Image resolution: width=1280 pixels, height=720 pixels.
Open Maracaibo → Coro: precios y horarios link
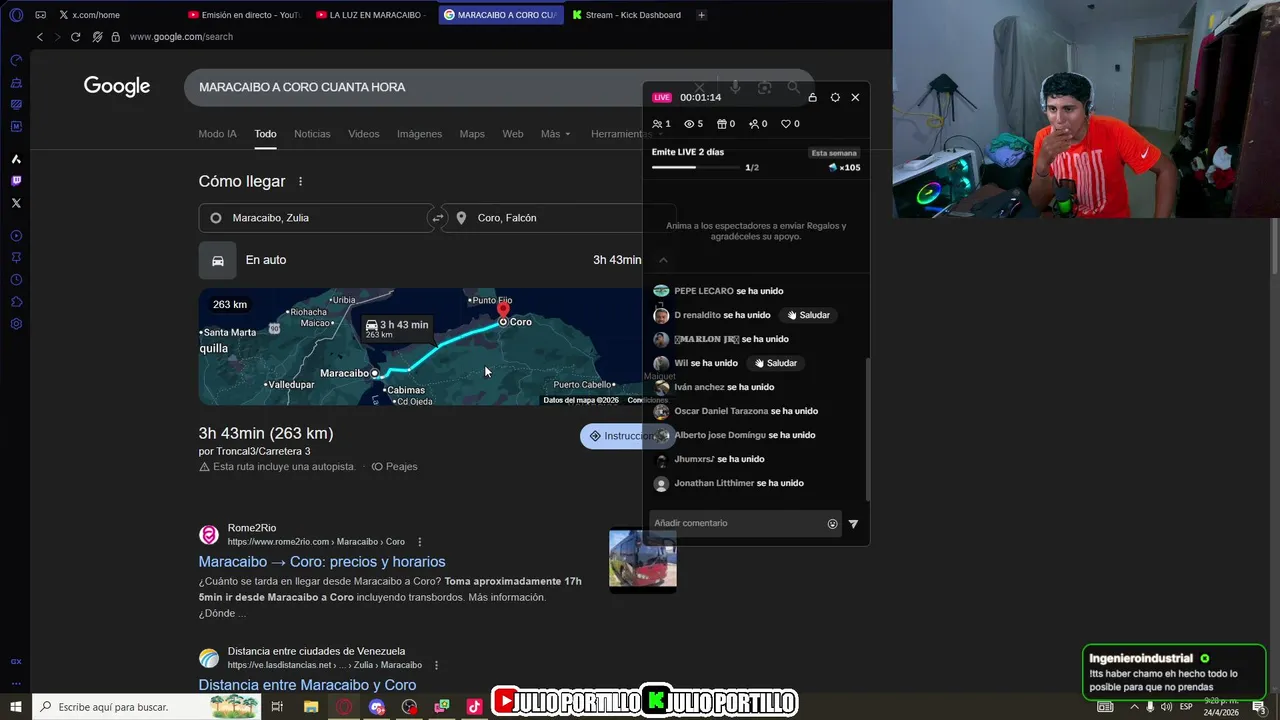point(322,562)
